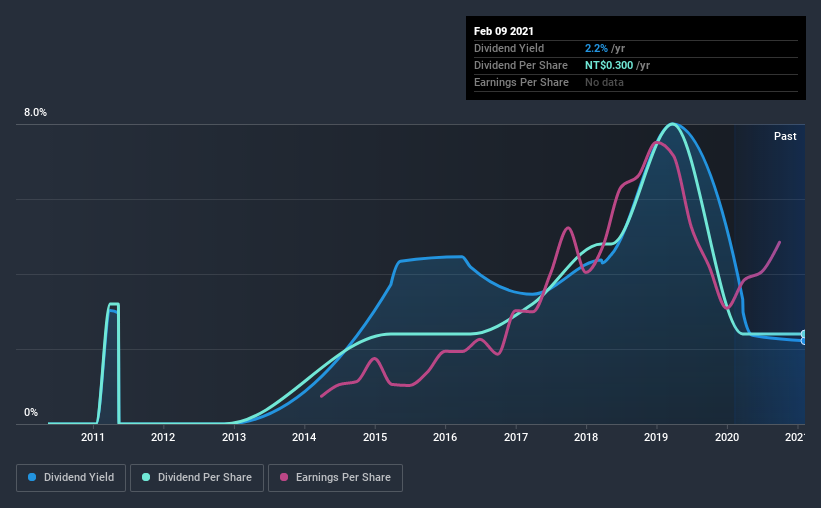The height and width of the screenshot is (508, 821).
Task: Click the pink Earnings Per Share legend dot
Action: coord(284,477)
